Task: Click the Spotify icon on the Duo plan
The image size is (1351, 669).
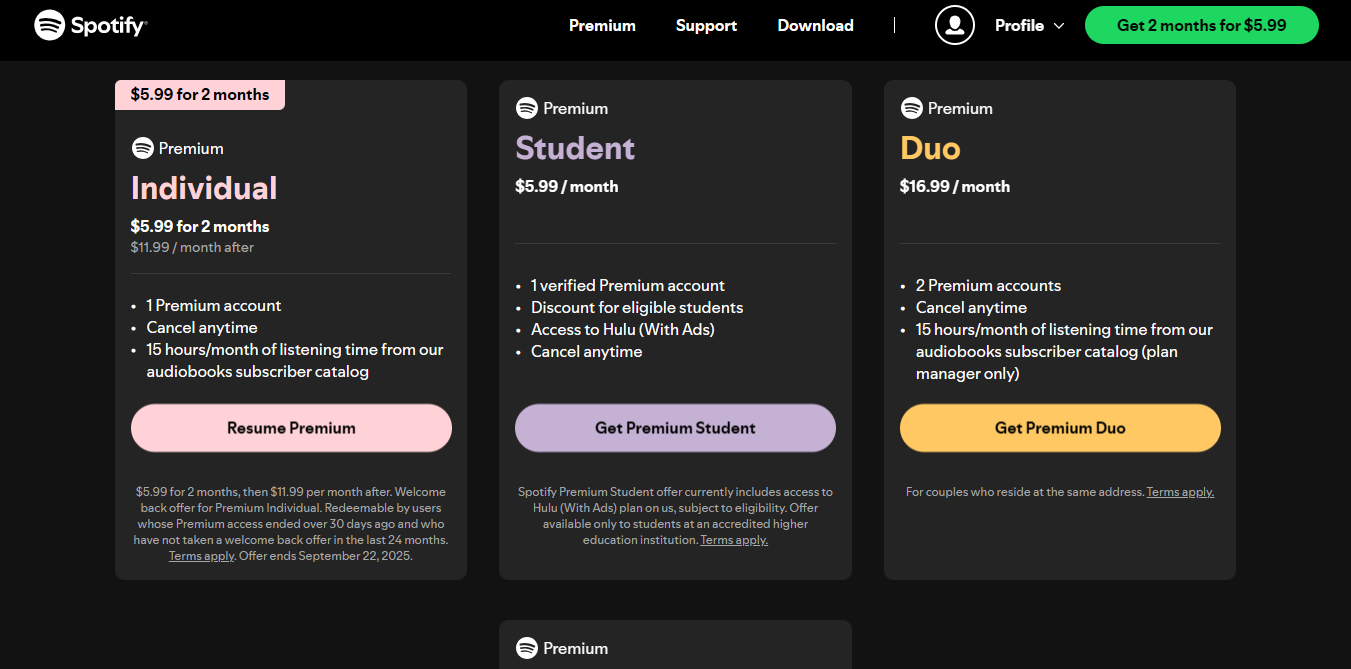Action: pos(912,108)
